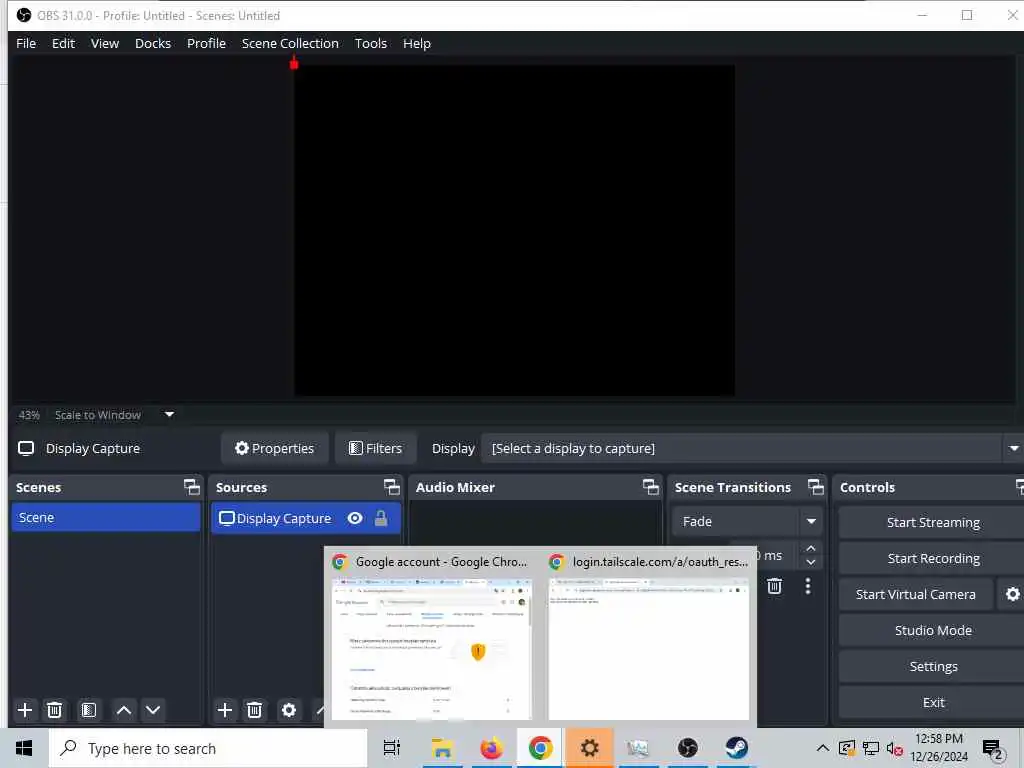Click the orange gear taskbar icon

pos(589,748)
